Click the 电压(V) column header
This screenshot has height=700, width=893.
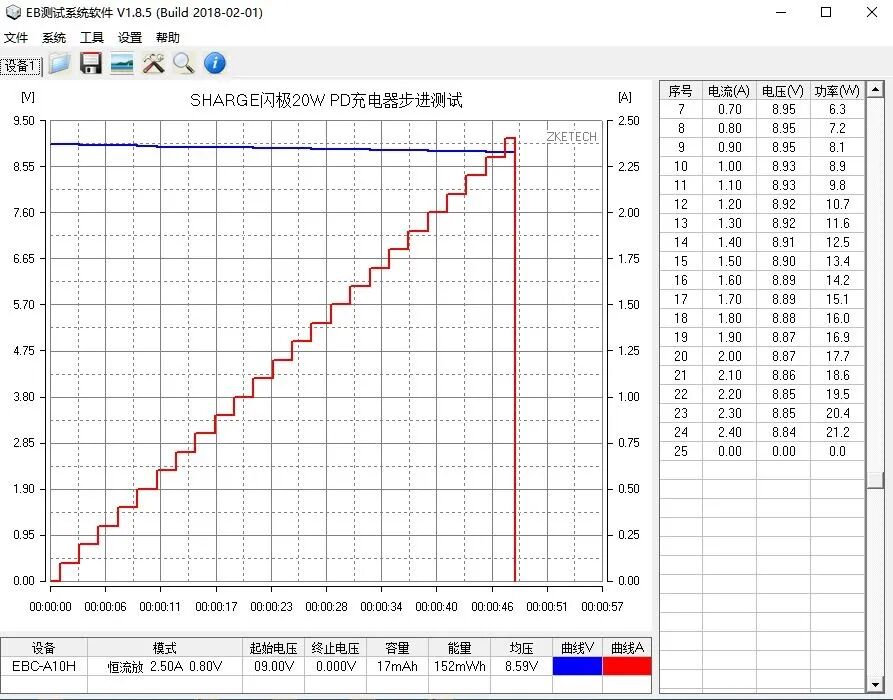click(783, 91)
